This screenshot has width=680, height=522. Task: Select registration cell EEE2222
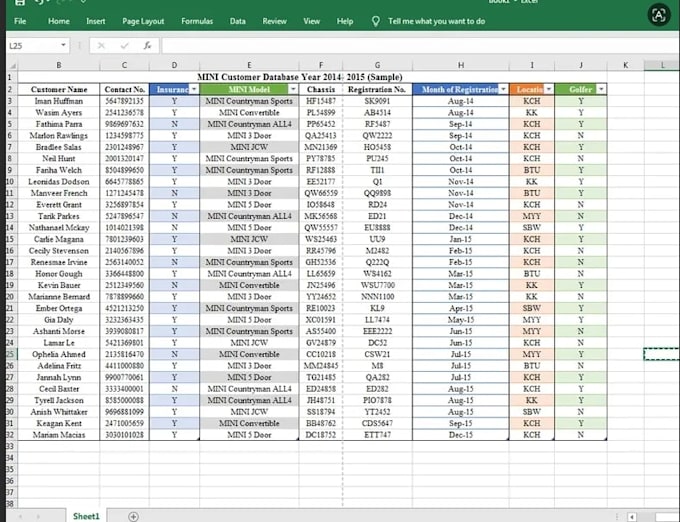377,331
